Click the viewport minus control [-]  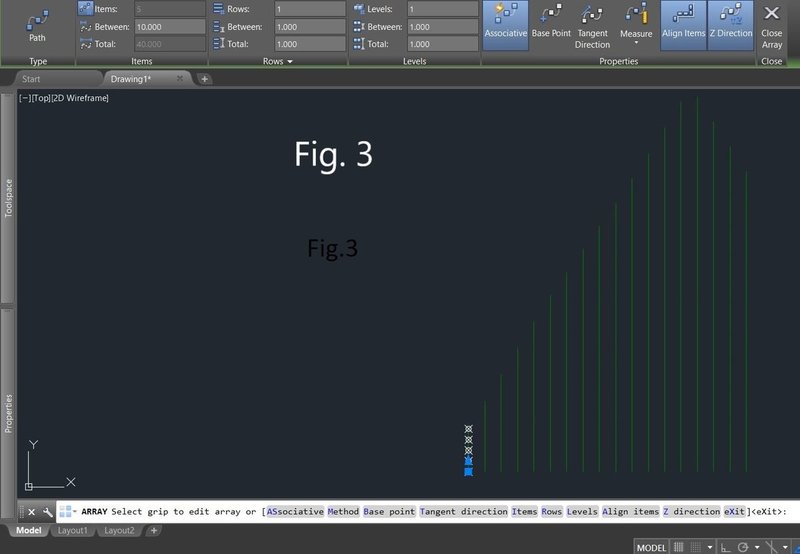[24, 98]
